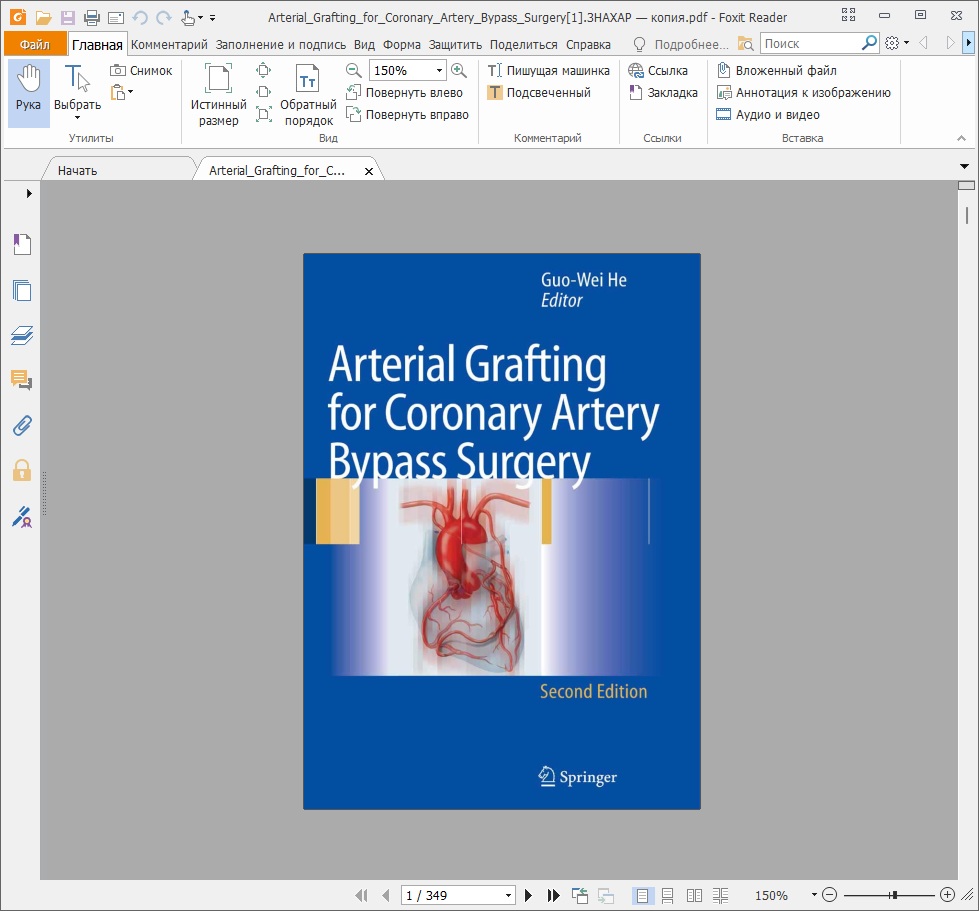Attach a Вложенный файл

[x=777, y=71]
